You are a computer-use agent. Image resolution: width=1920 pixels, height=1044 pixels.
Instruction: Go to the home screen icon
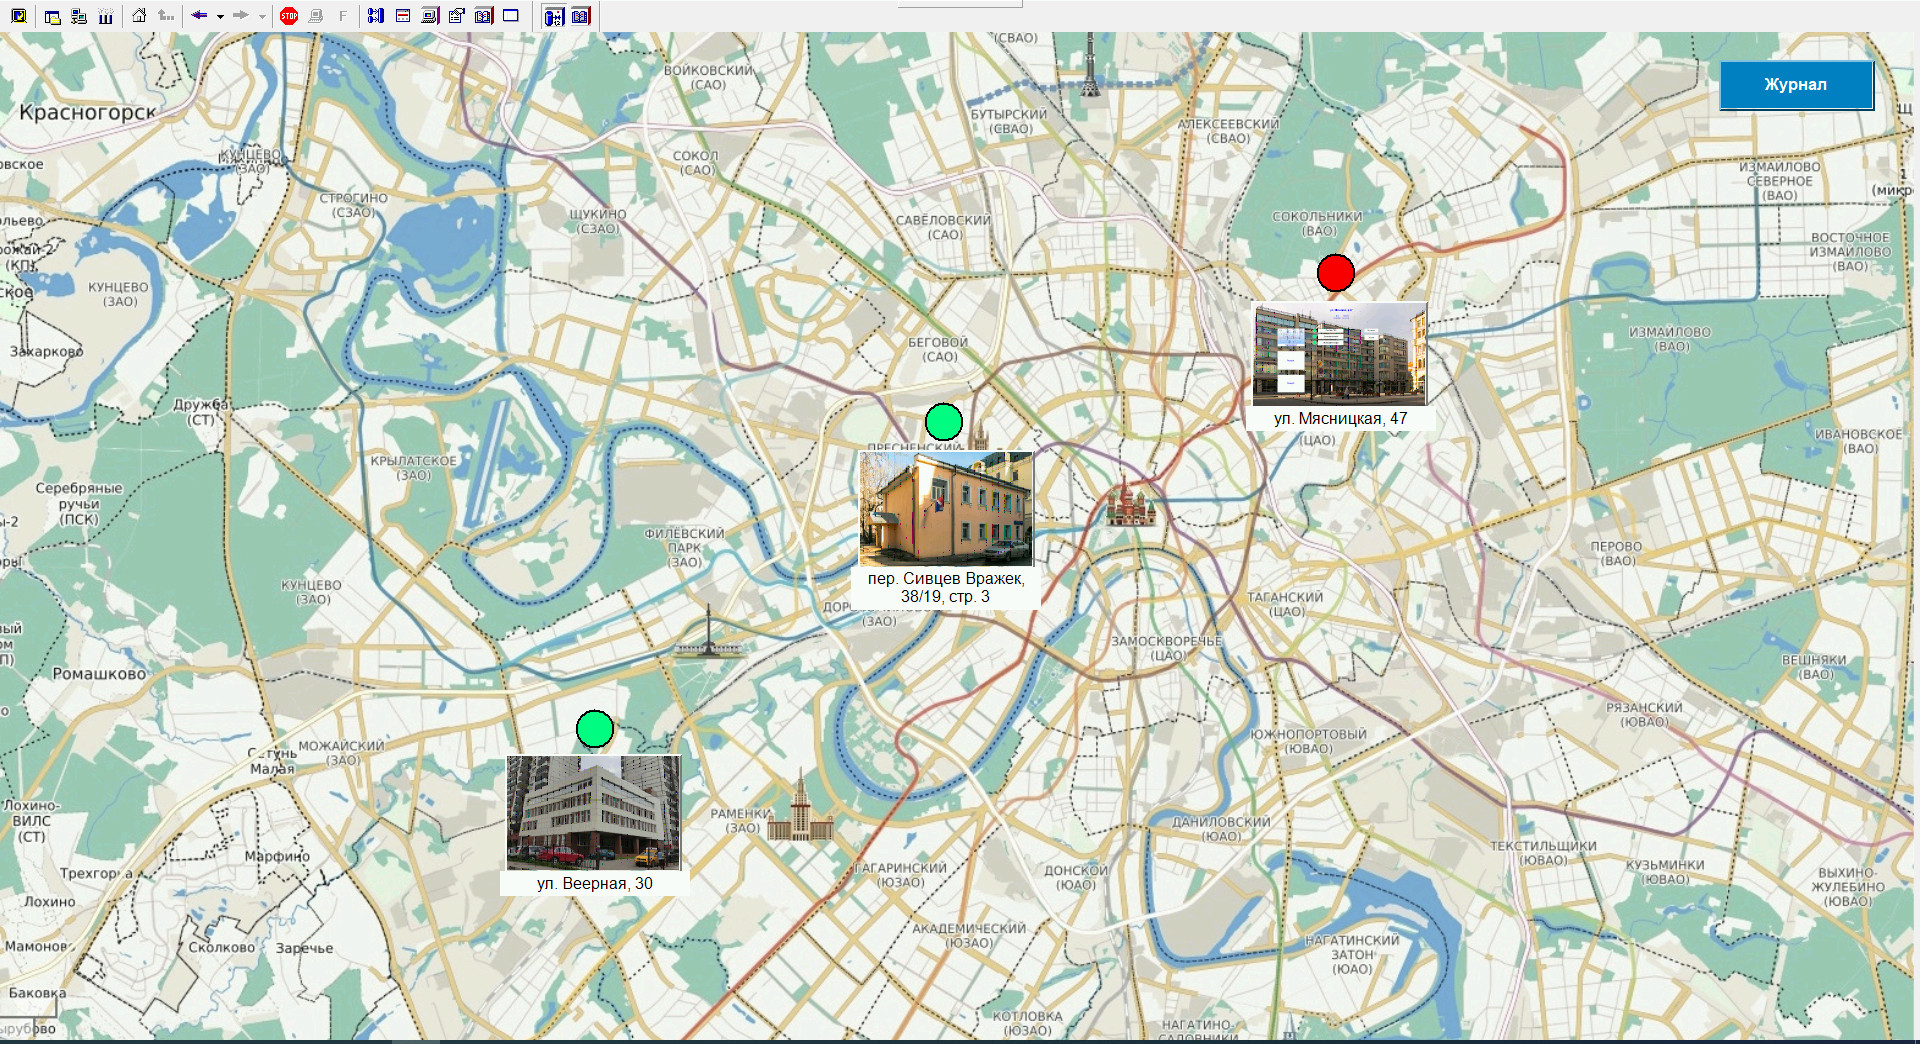coord(139,15)
